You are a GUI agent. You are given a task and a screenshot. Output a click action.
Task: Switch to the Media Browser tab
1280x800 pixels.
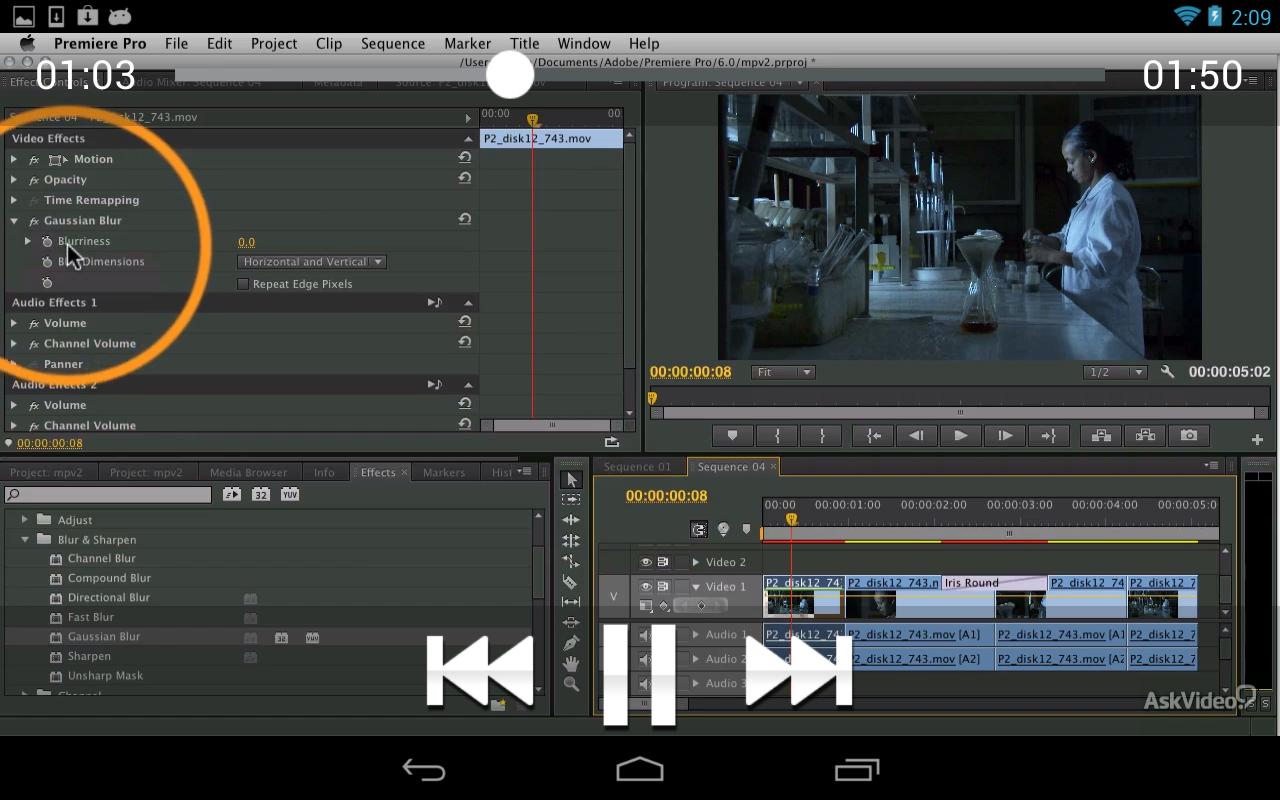(248, 473)
